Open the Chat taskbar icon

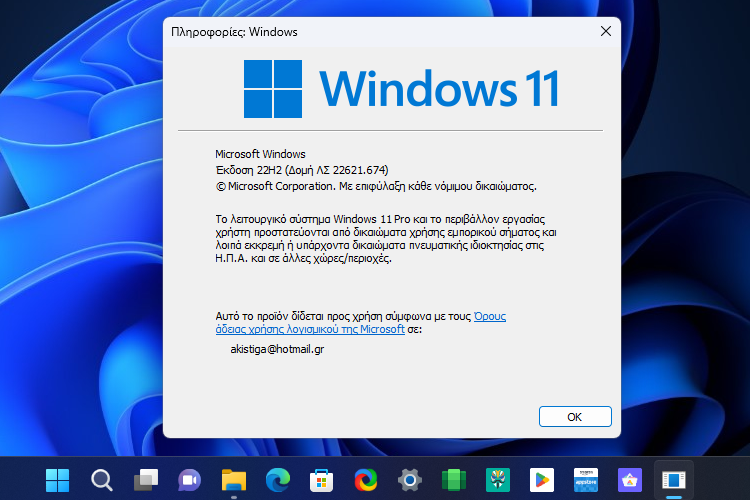coord(190,480)
